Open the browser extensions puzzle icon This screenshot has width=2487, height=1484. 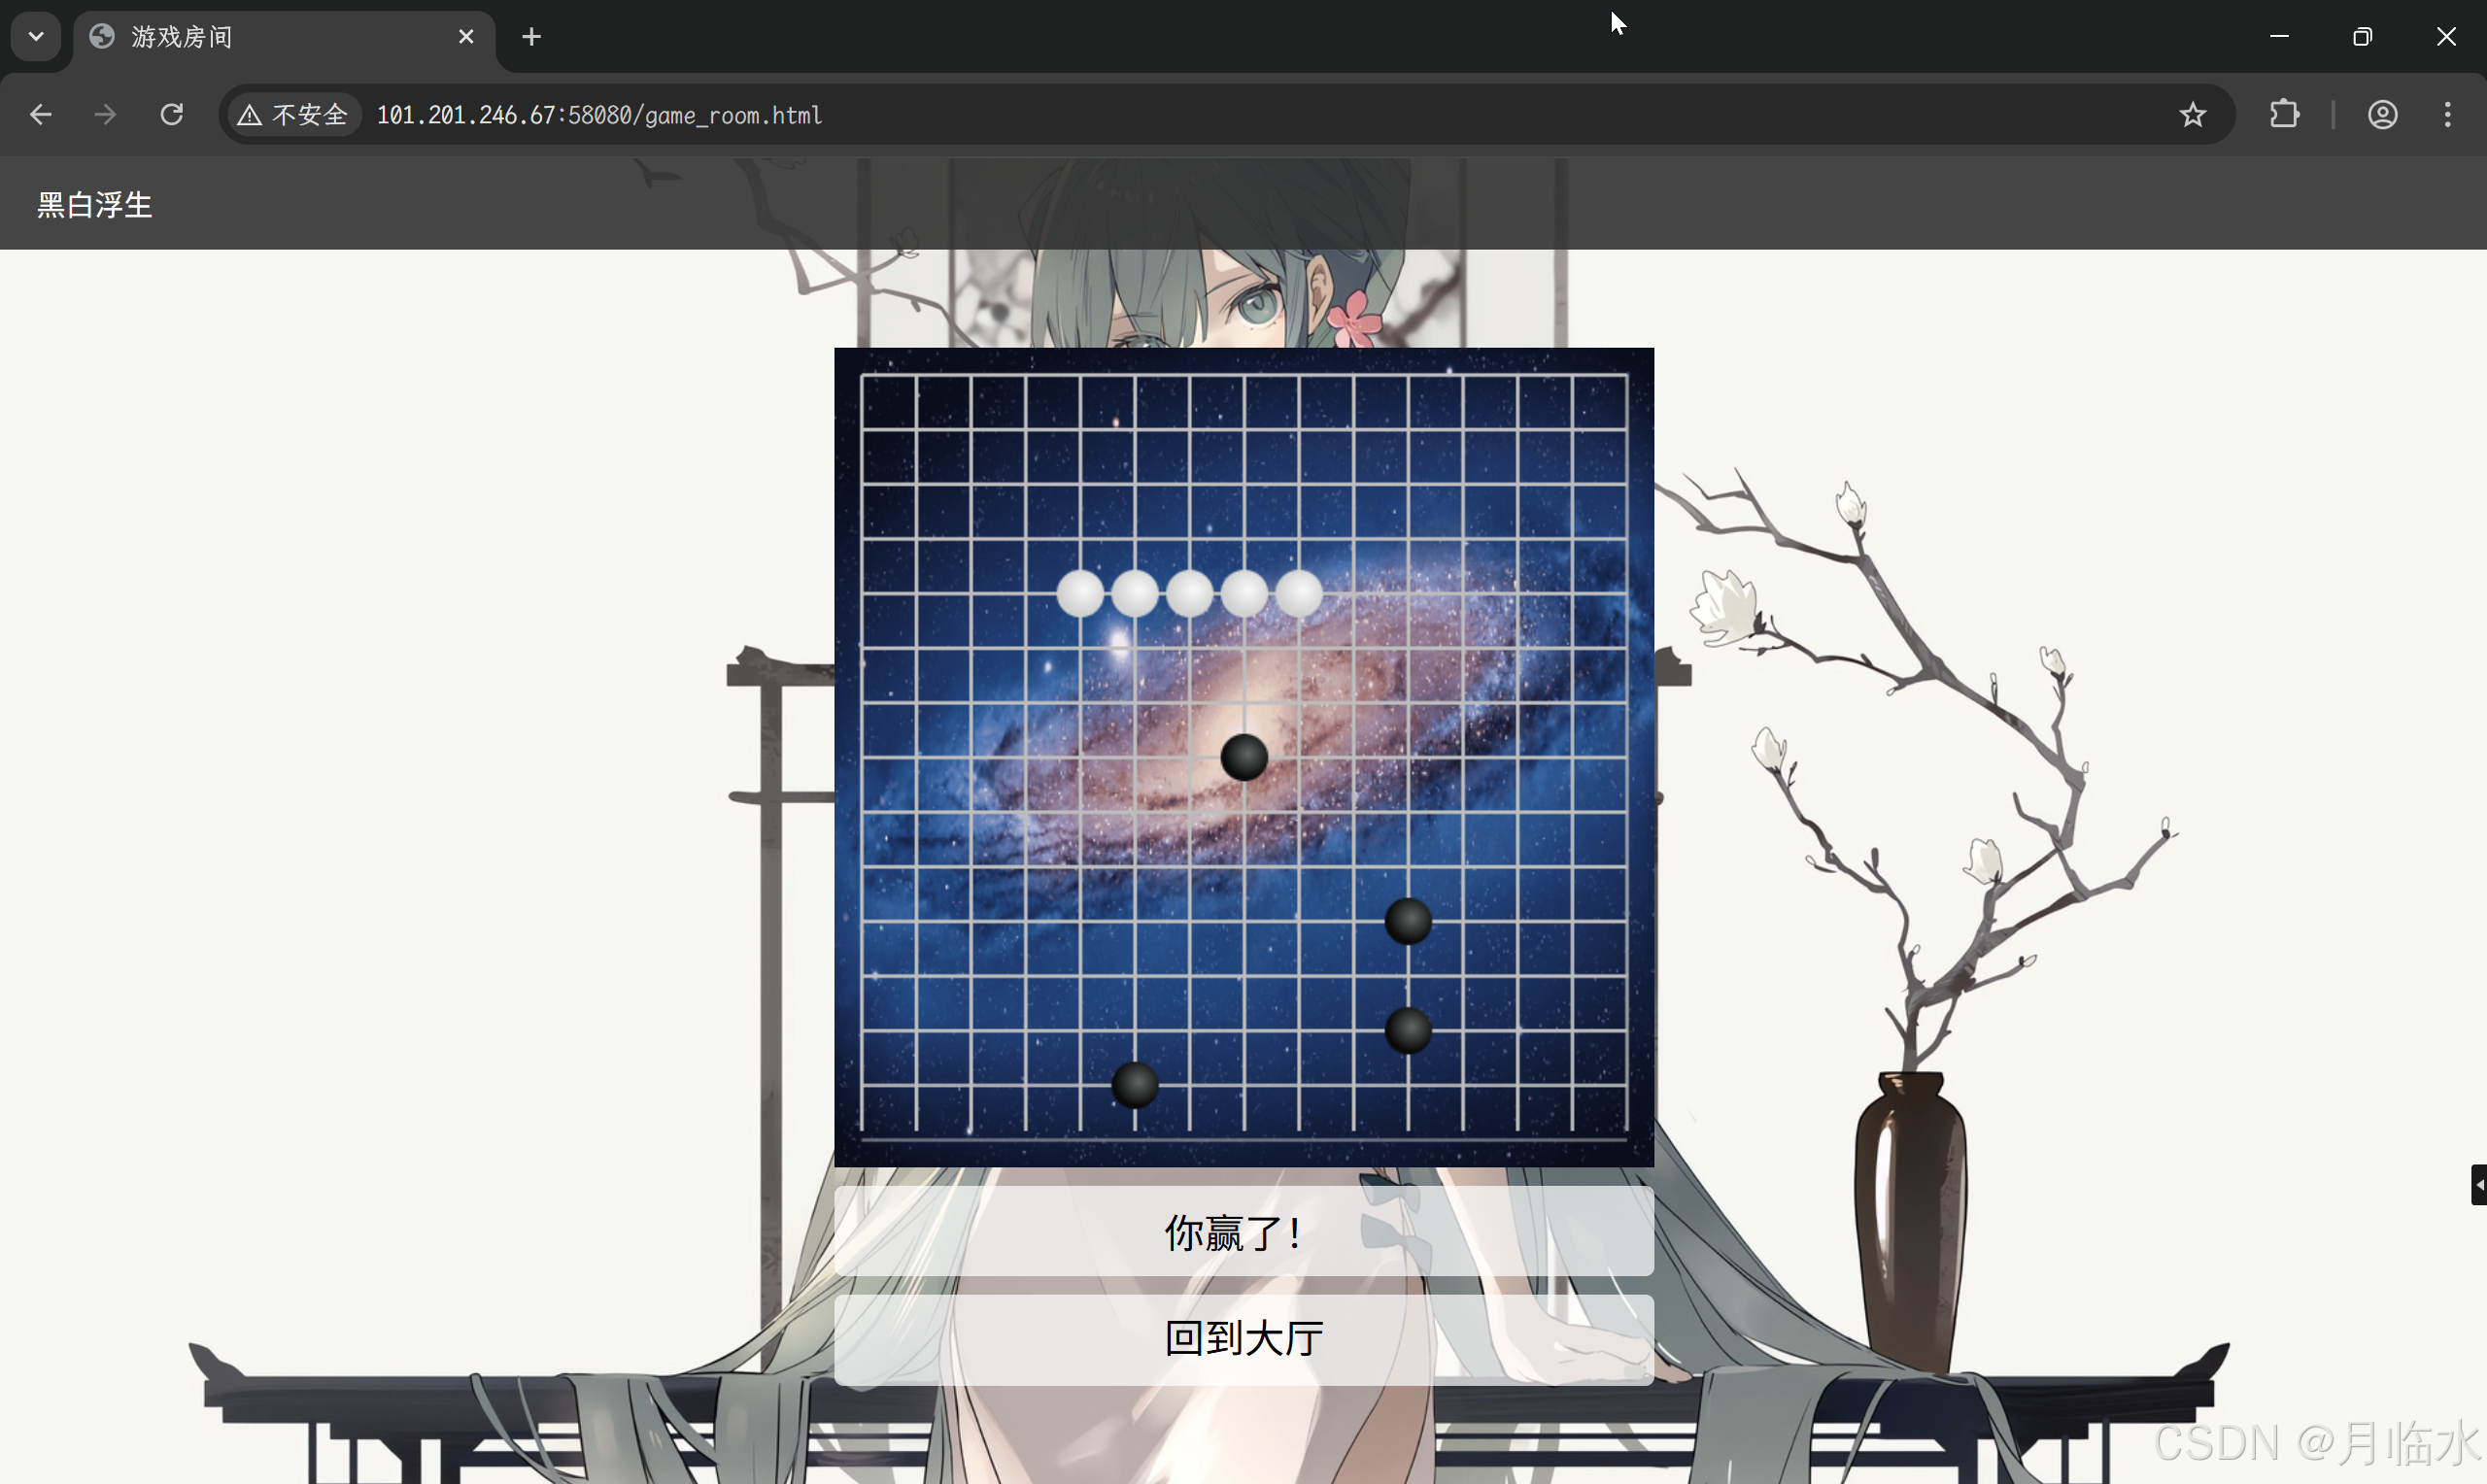pos(2284,115)
